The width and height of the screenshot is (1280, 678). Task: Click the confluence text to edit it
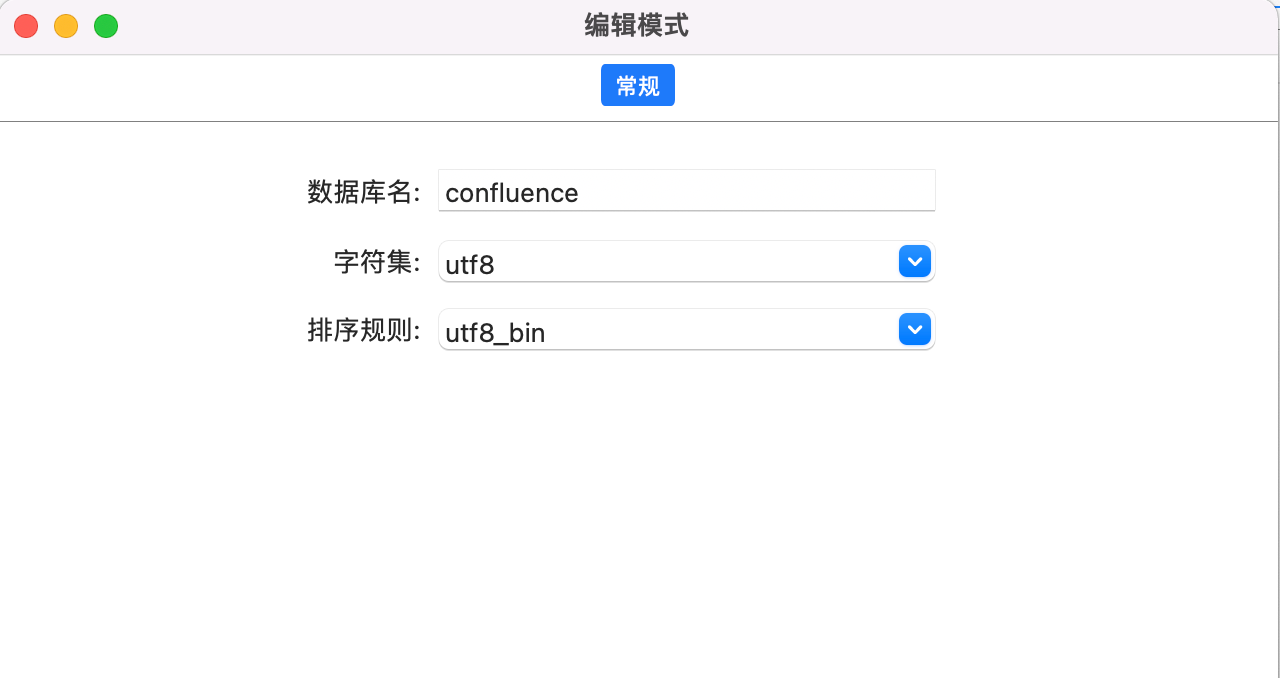point(511,192)
